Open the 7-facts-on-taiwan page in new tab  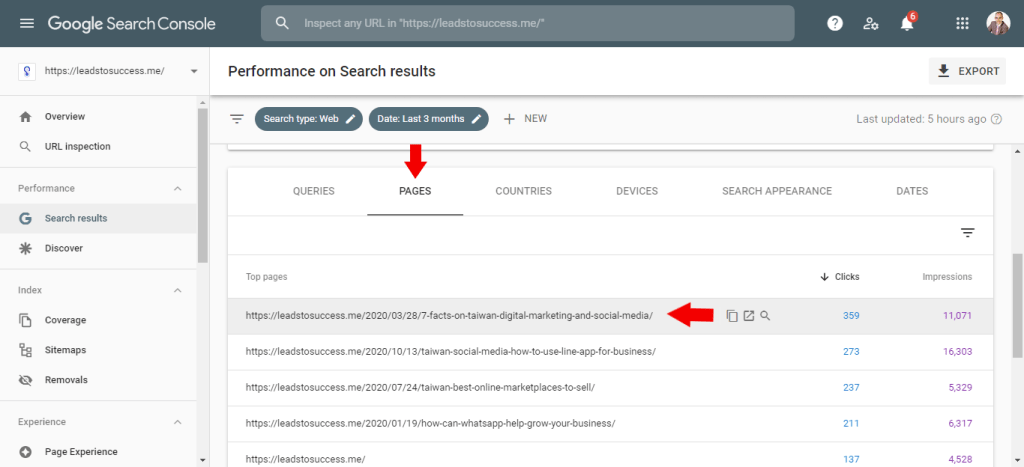click(749, 316)
